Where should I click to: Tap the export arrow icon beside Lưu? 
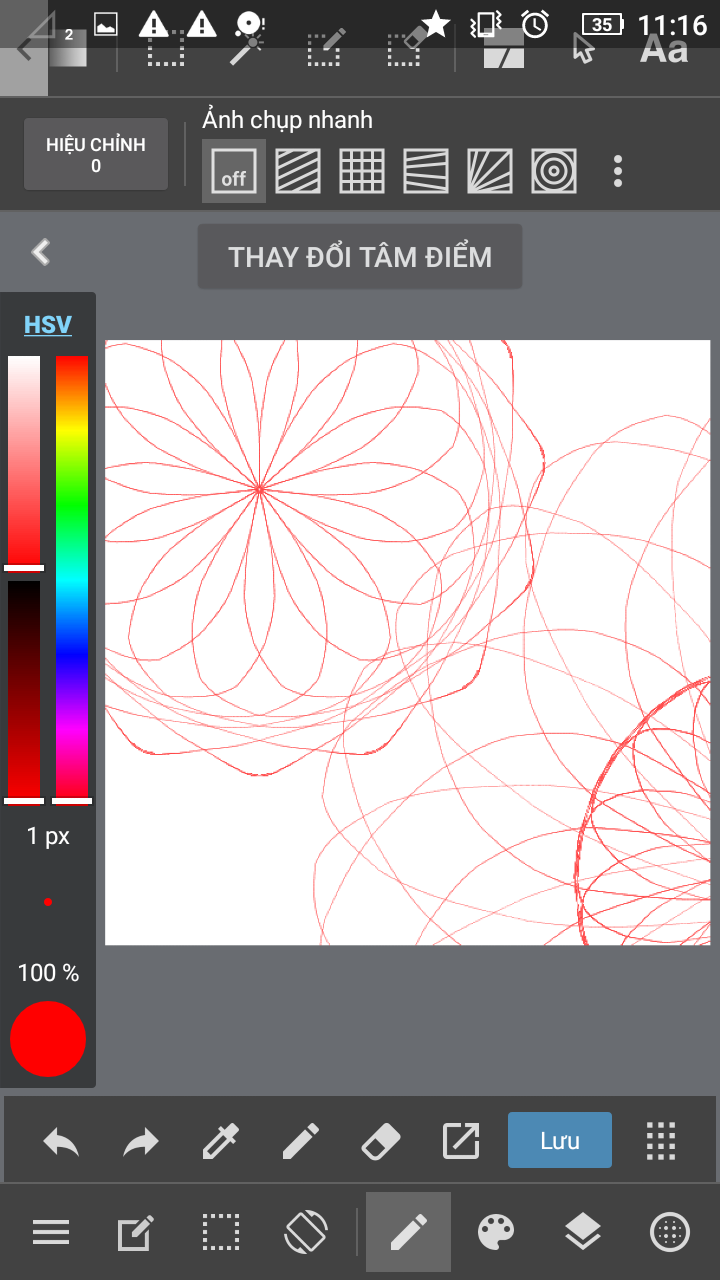tap(460, 1141)
